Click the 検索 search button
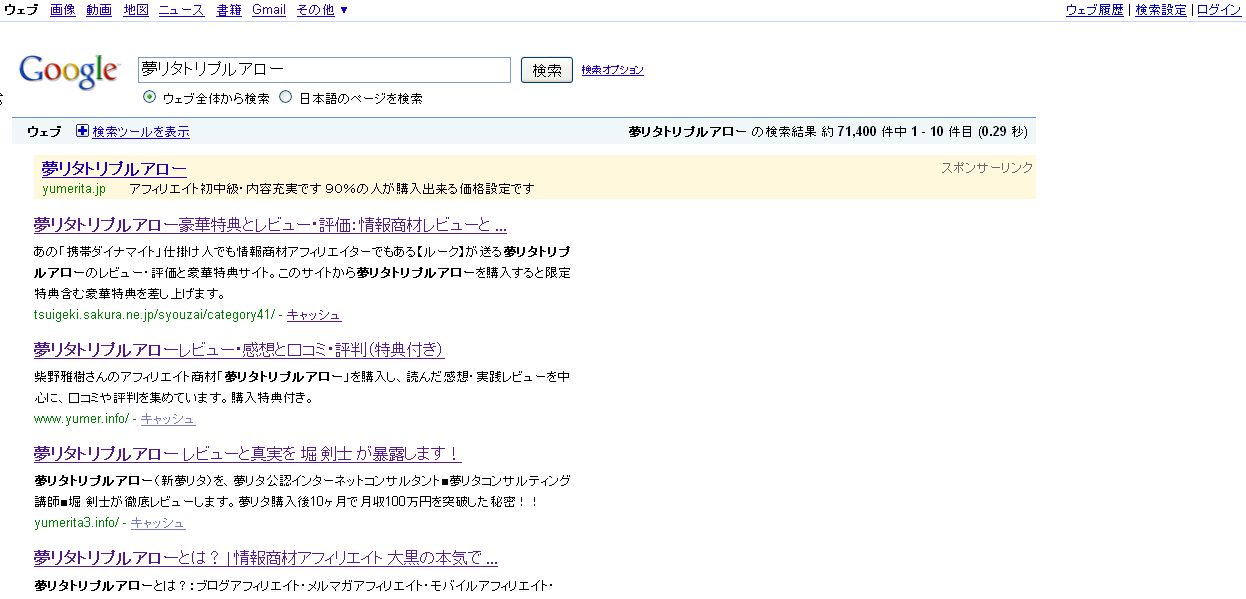This screenshot has width=1246, height=599. coord(547,70)
